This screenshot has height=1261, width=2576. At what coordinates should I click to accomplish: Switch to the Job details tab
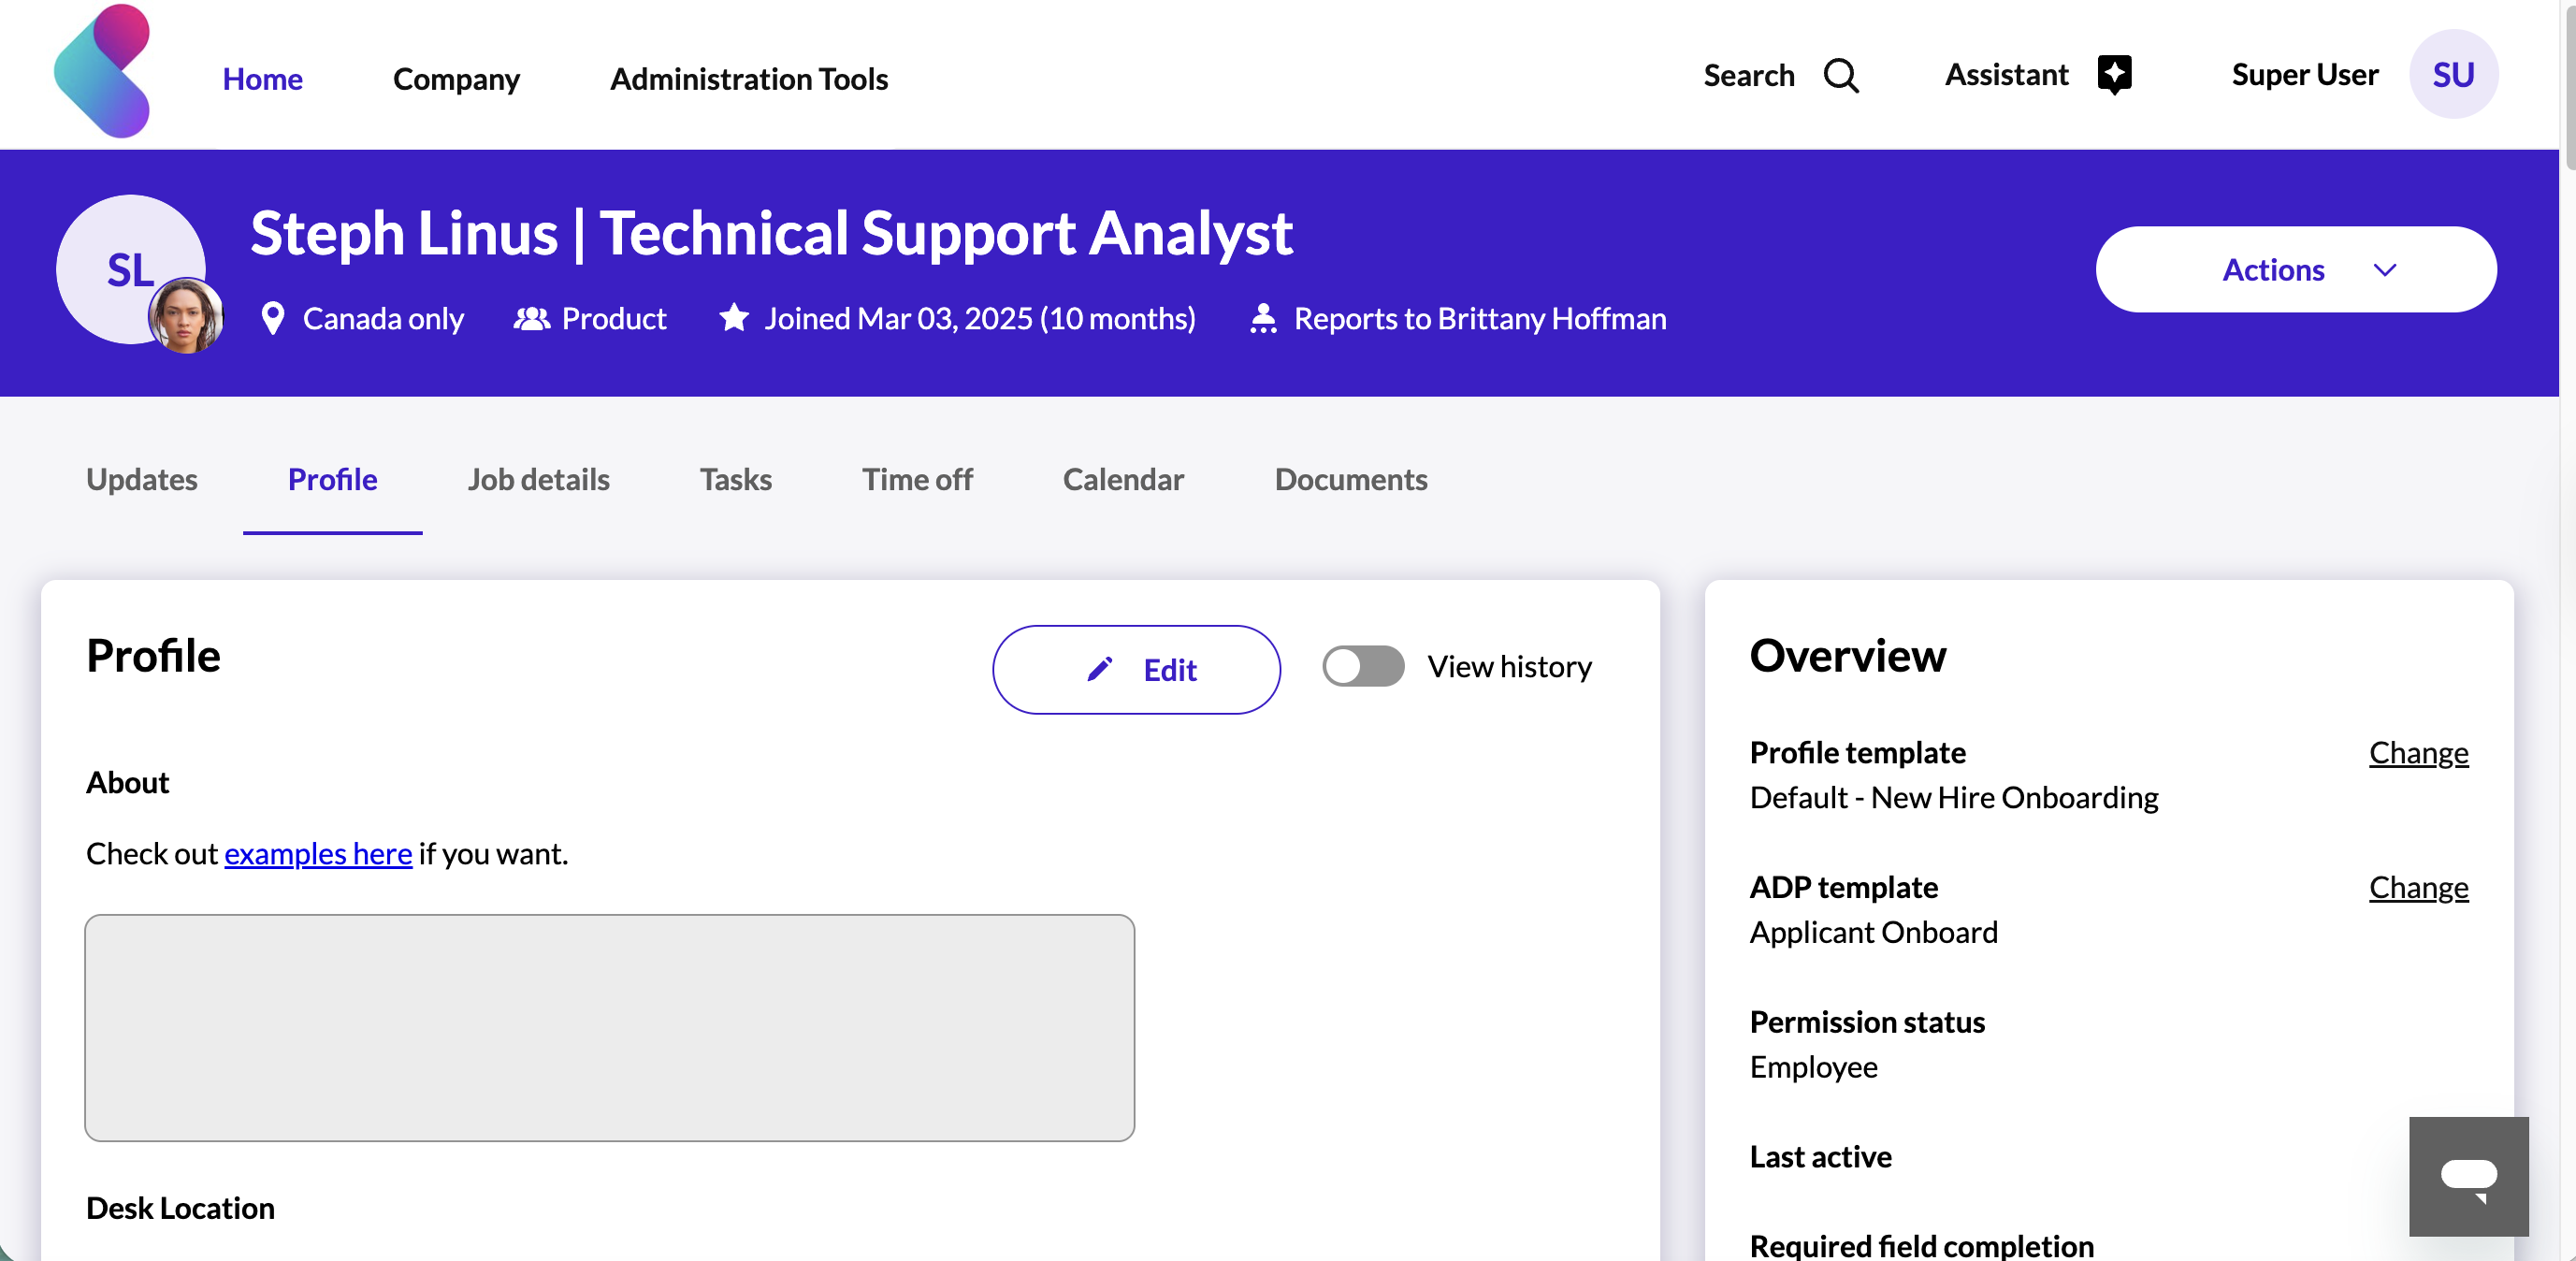coord(538,480)
